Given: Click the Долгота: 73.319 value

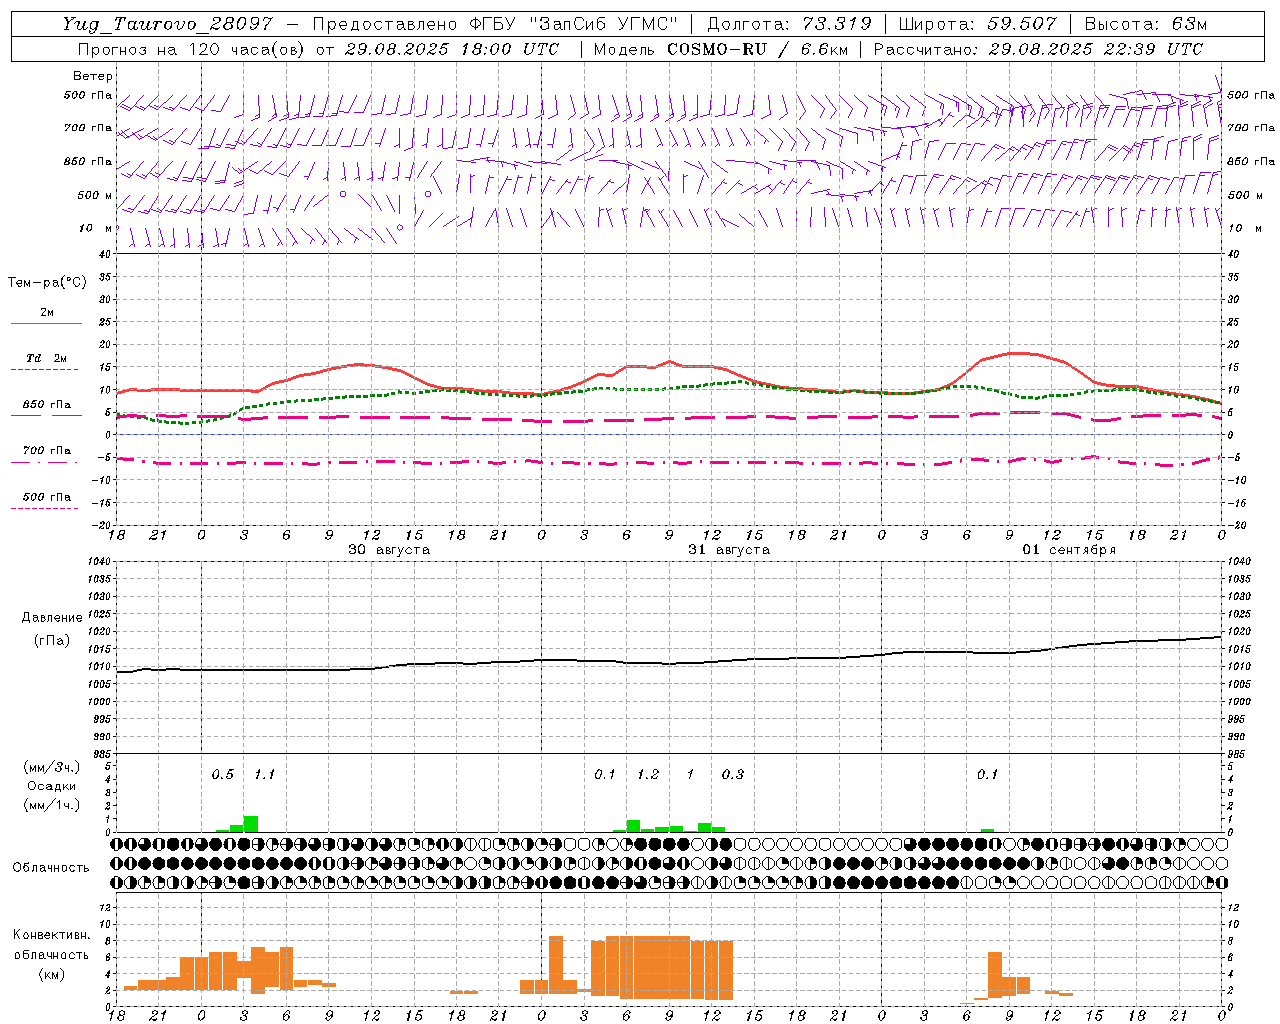Looking at the screenshot, I should (789, 24).
